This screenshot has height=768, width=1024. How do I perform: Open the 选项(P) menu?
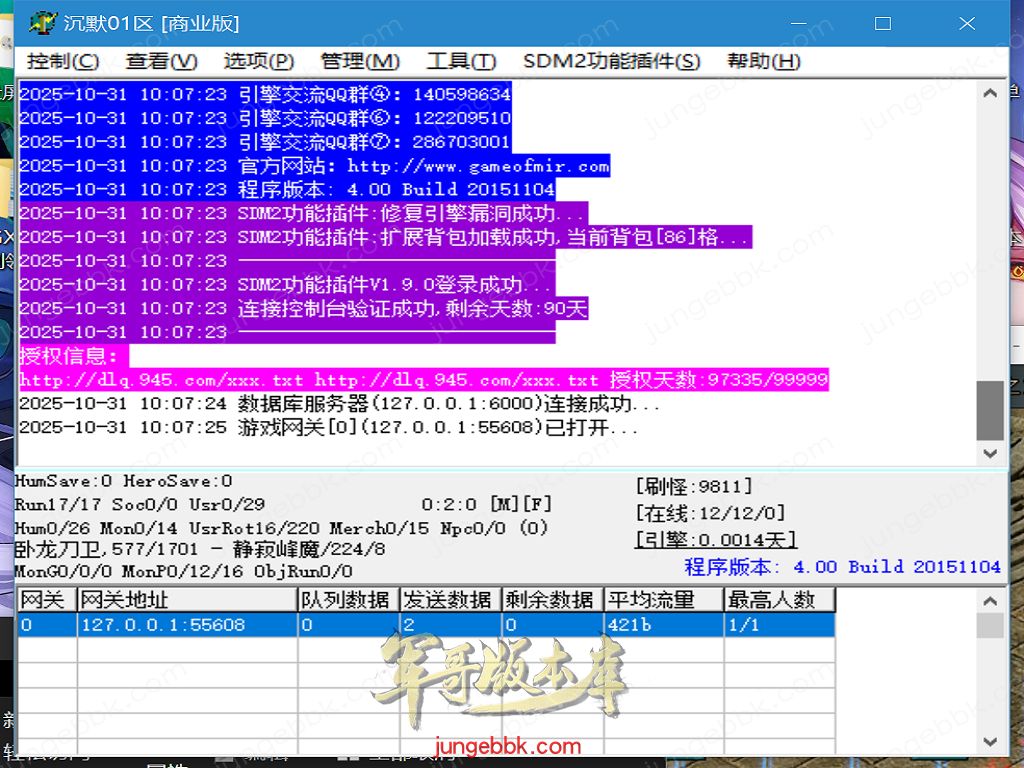(258, 61)
